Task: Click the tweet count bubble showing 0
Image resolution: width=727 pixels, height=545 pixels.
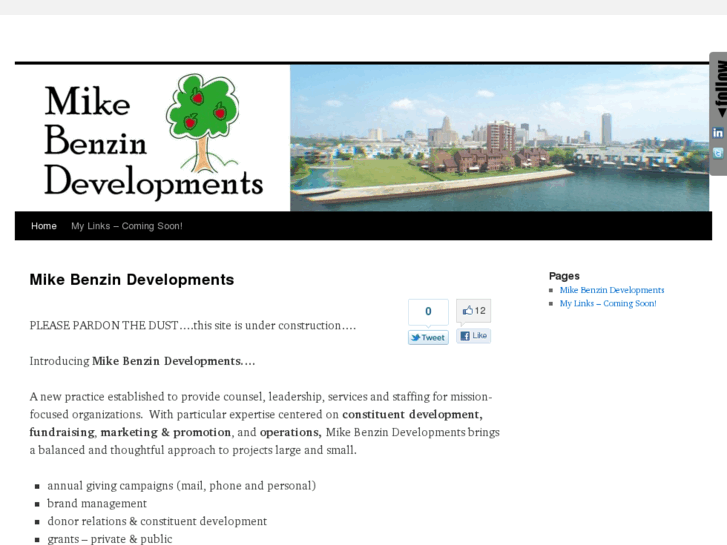Action: point(428,312)
